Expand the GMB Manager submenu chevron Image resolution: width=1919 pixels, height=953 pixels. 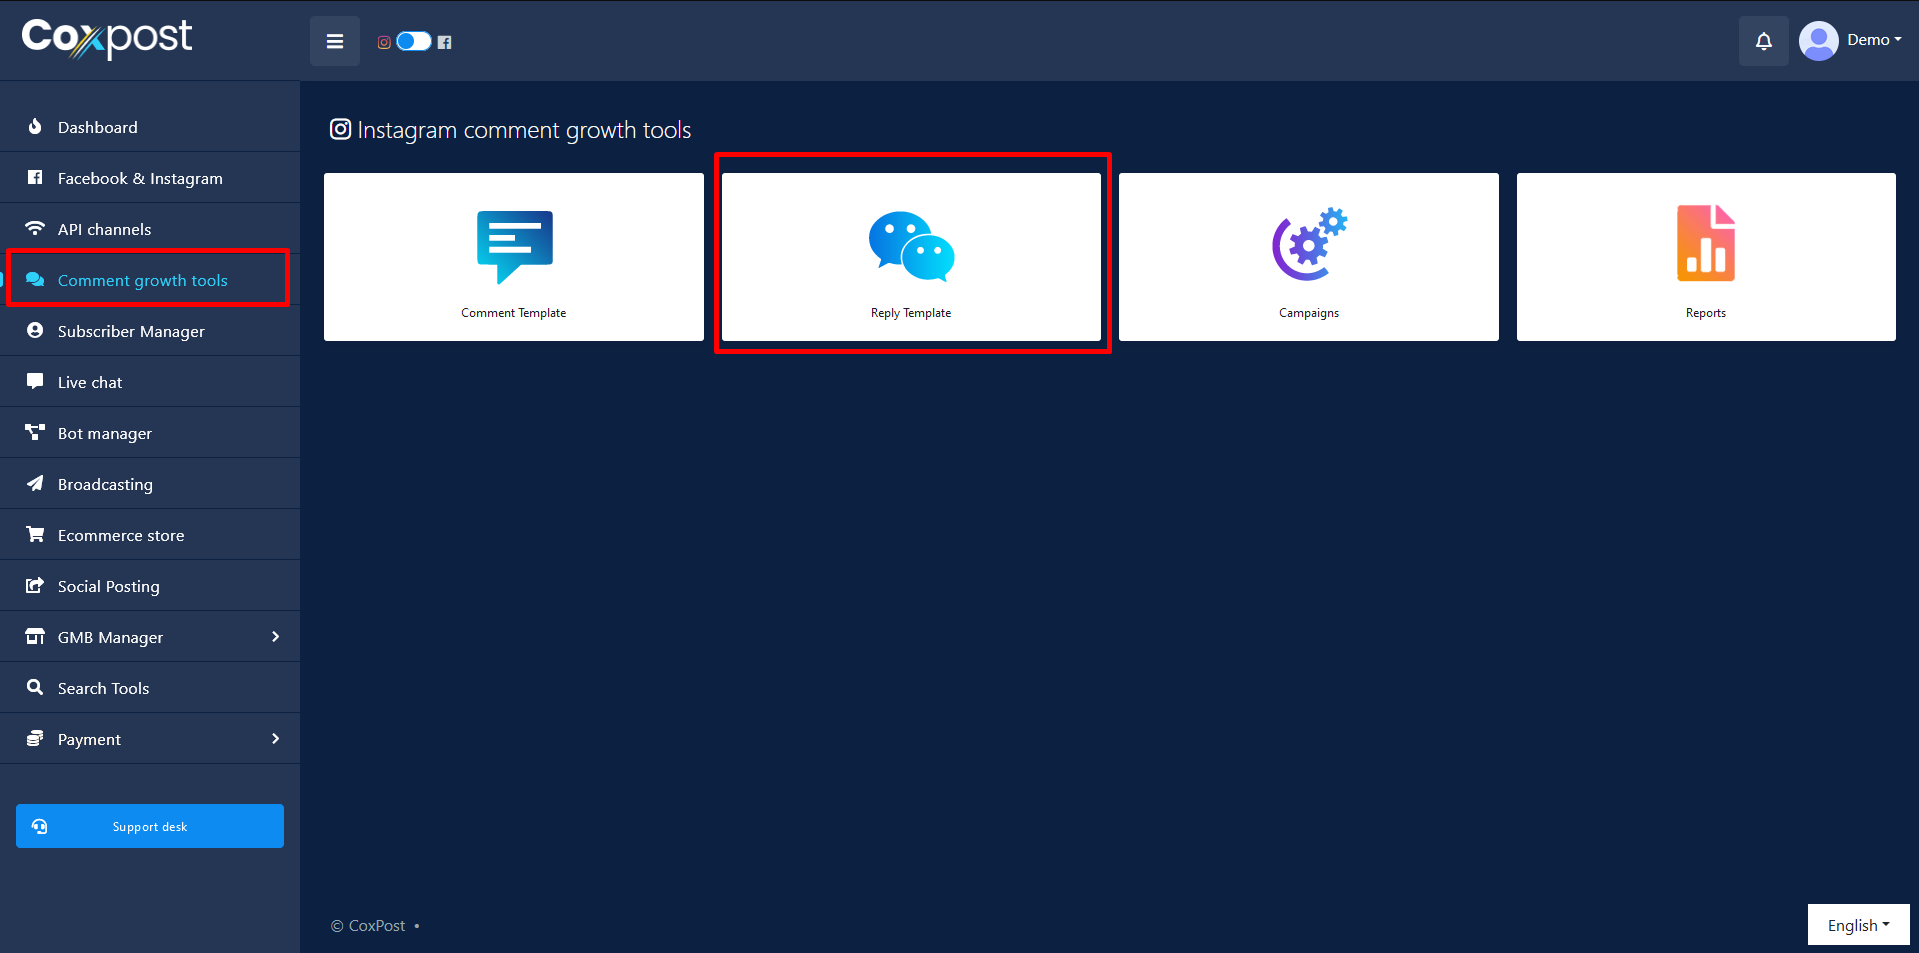(x=275, y=637)
